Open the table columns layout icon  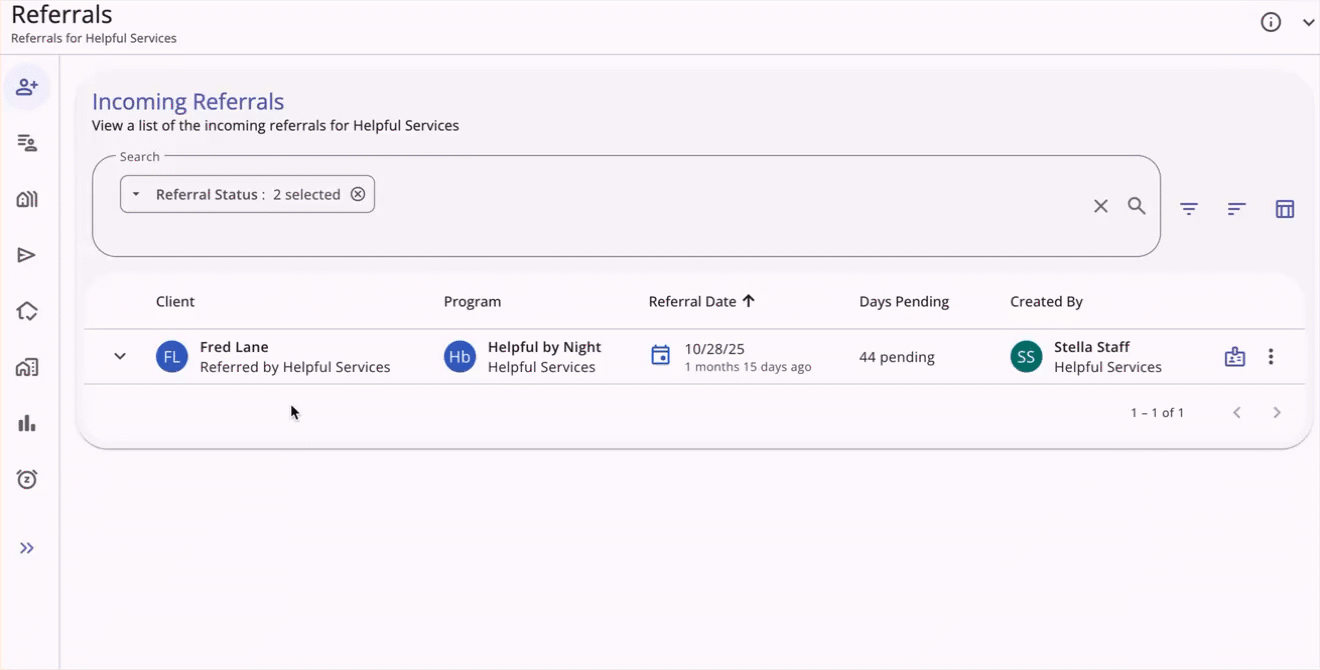1285,208
